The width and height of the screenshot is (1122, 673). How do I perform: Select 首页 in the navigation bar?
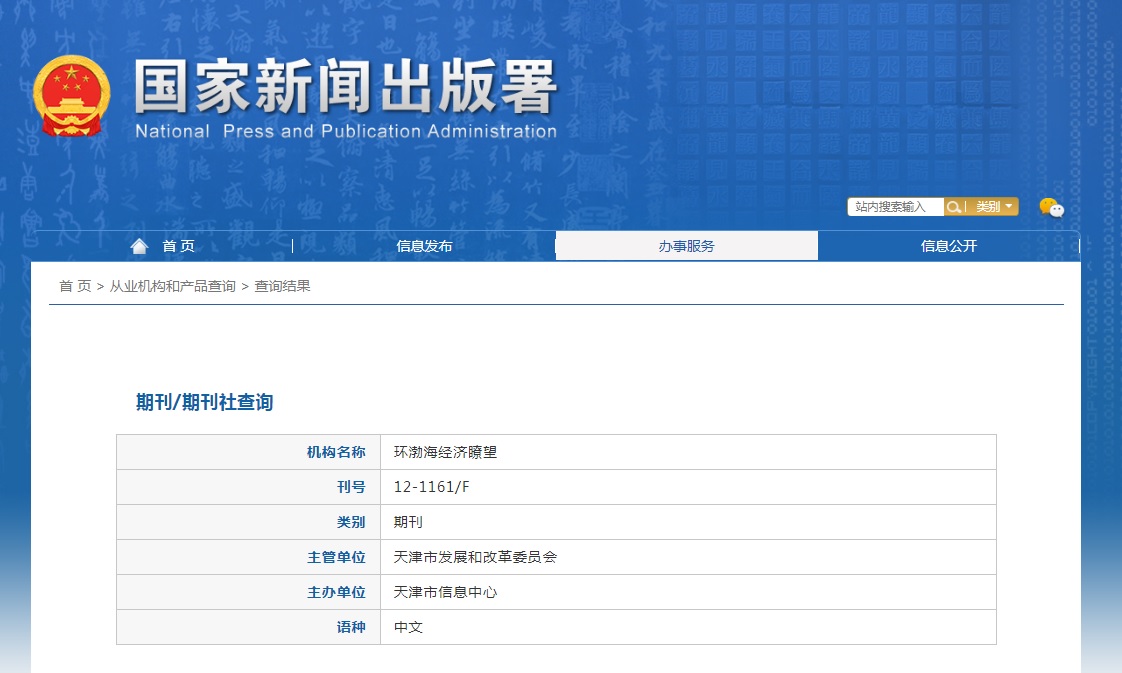(x=177, y=246)
